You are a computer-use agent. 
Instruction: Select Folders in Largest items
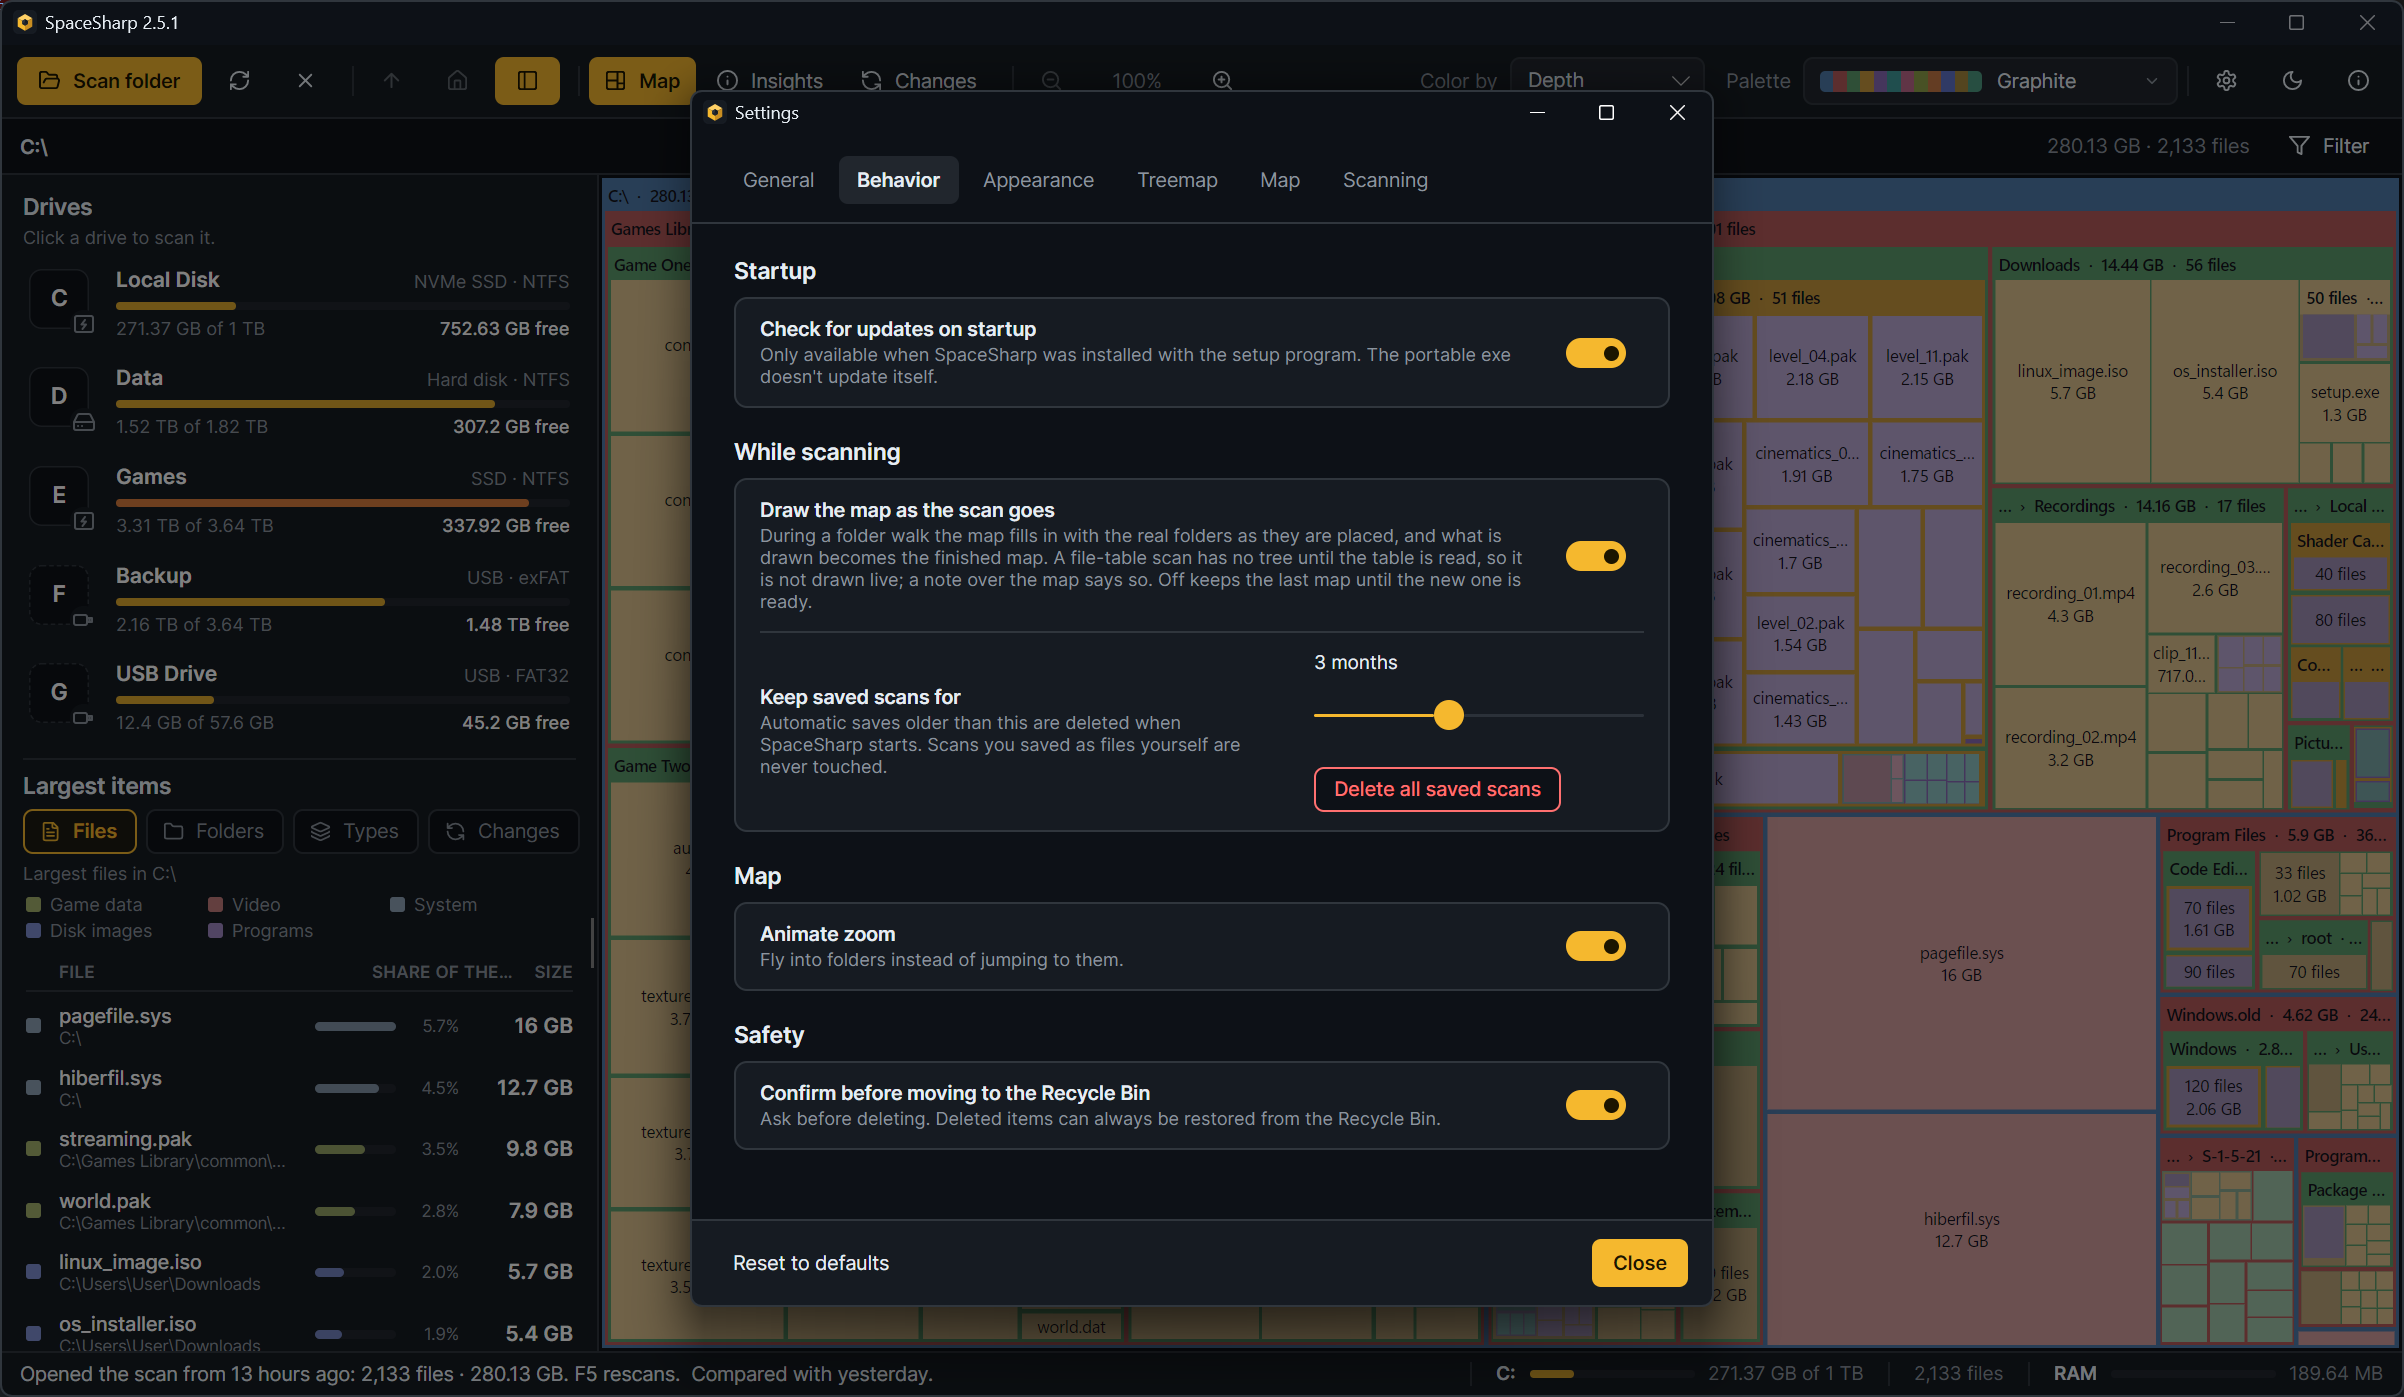coord(214,831)
